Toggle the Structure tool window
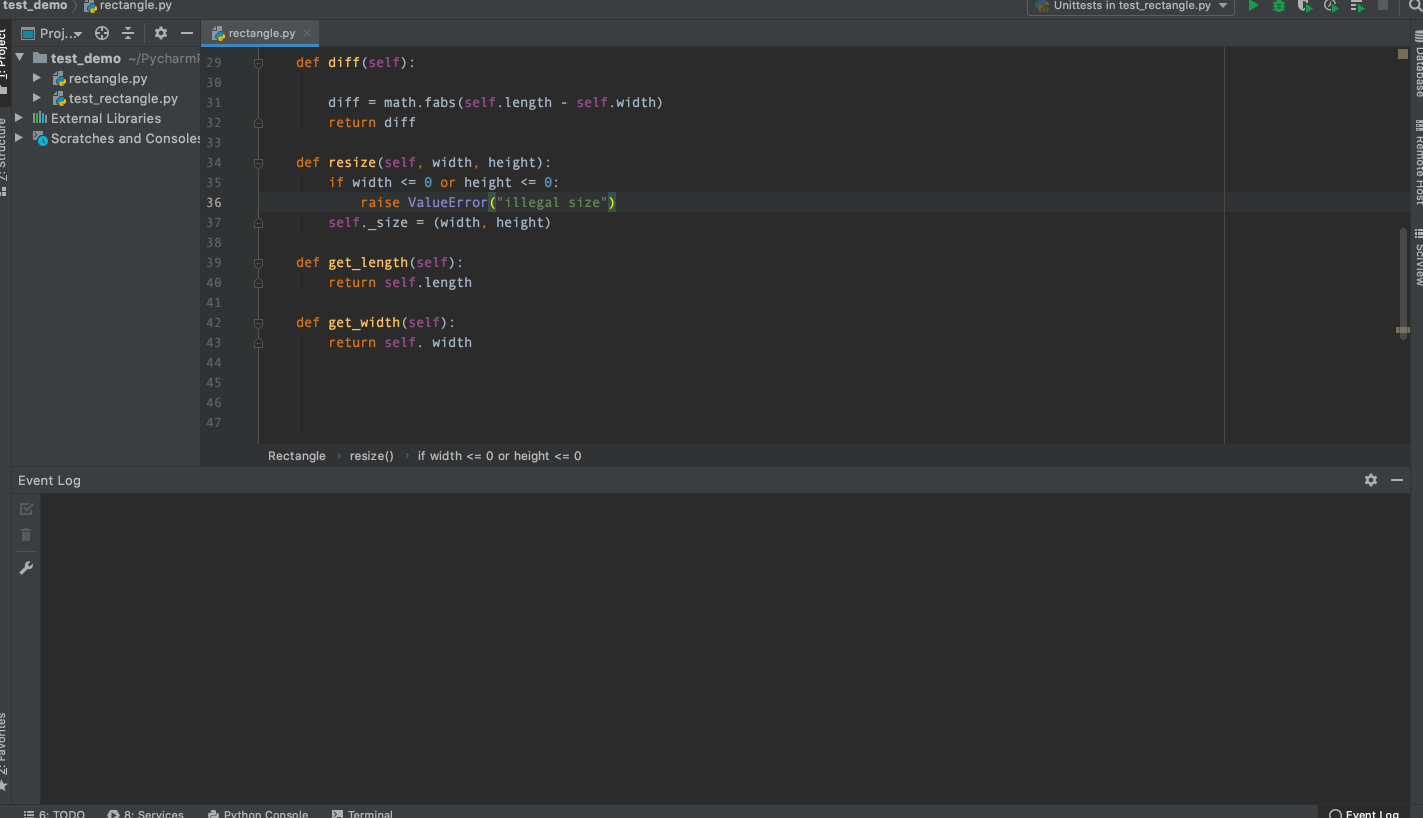 (x=4, y=155)
